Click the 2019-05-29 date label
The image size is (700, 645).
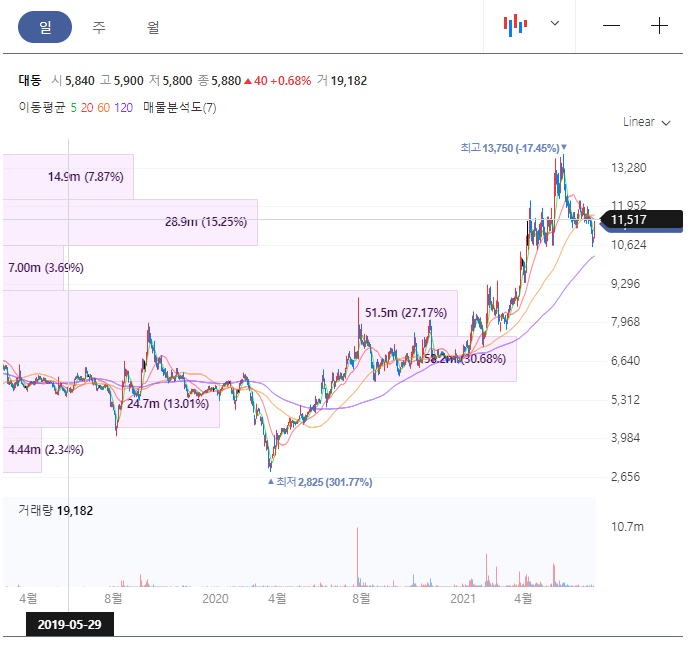pos(70,624)
